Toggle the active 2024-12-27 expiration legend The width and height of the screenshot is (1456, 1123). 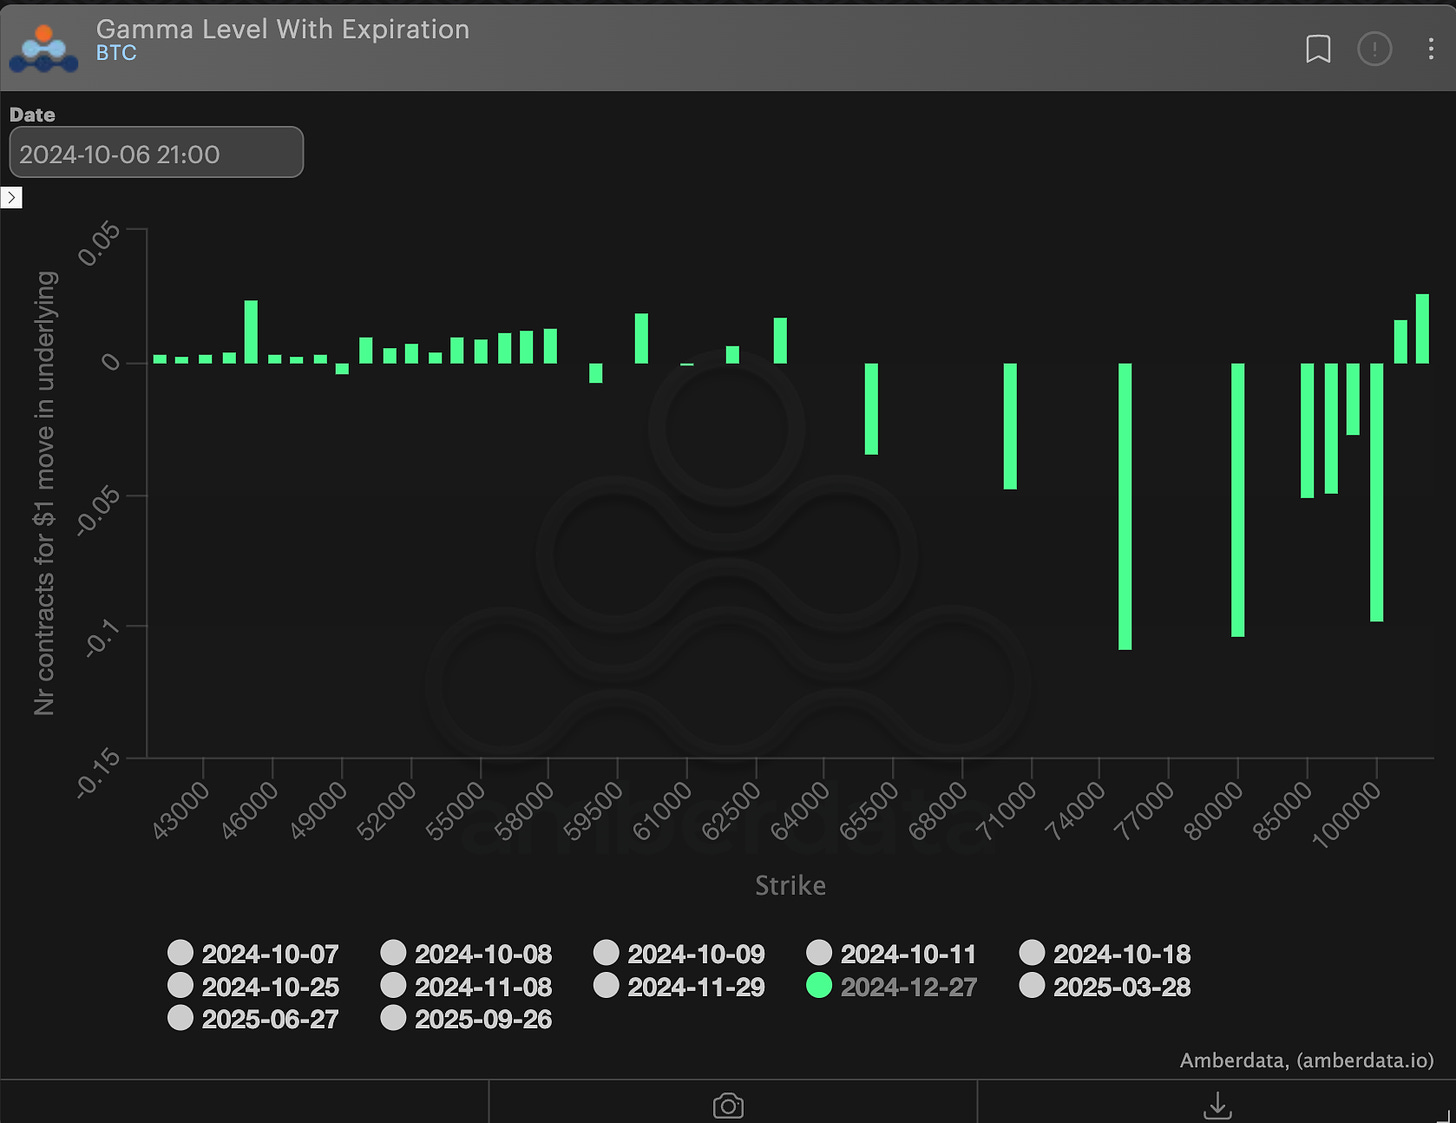(892, 986)
